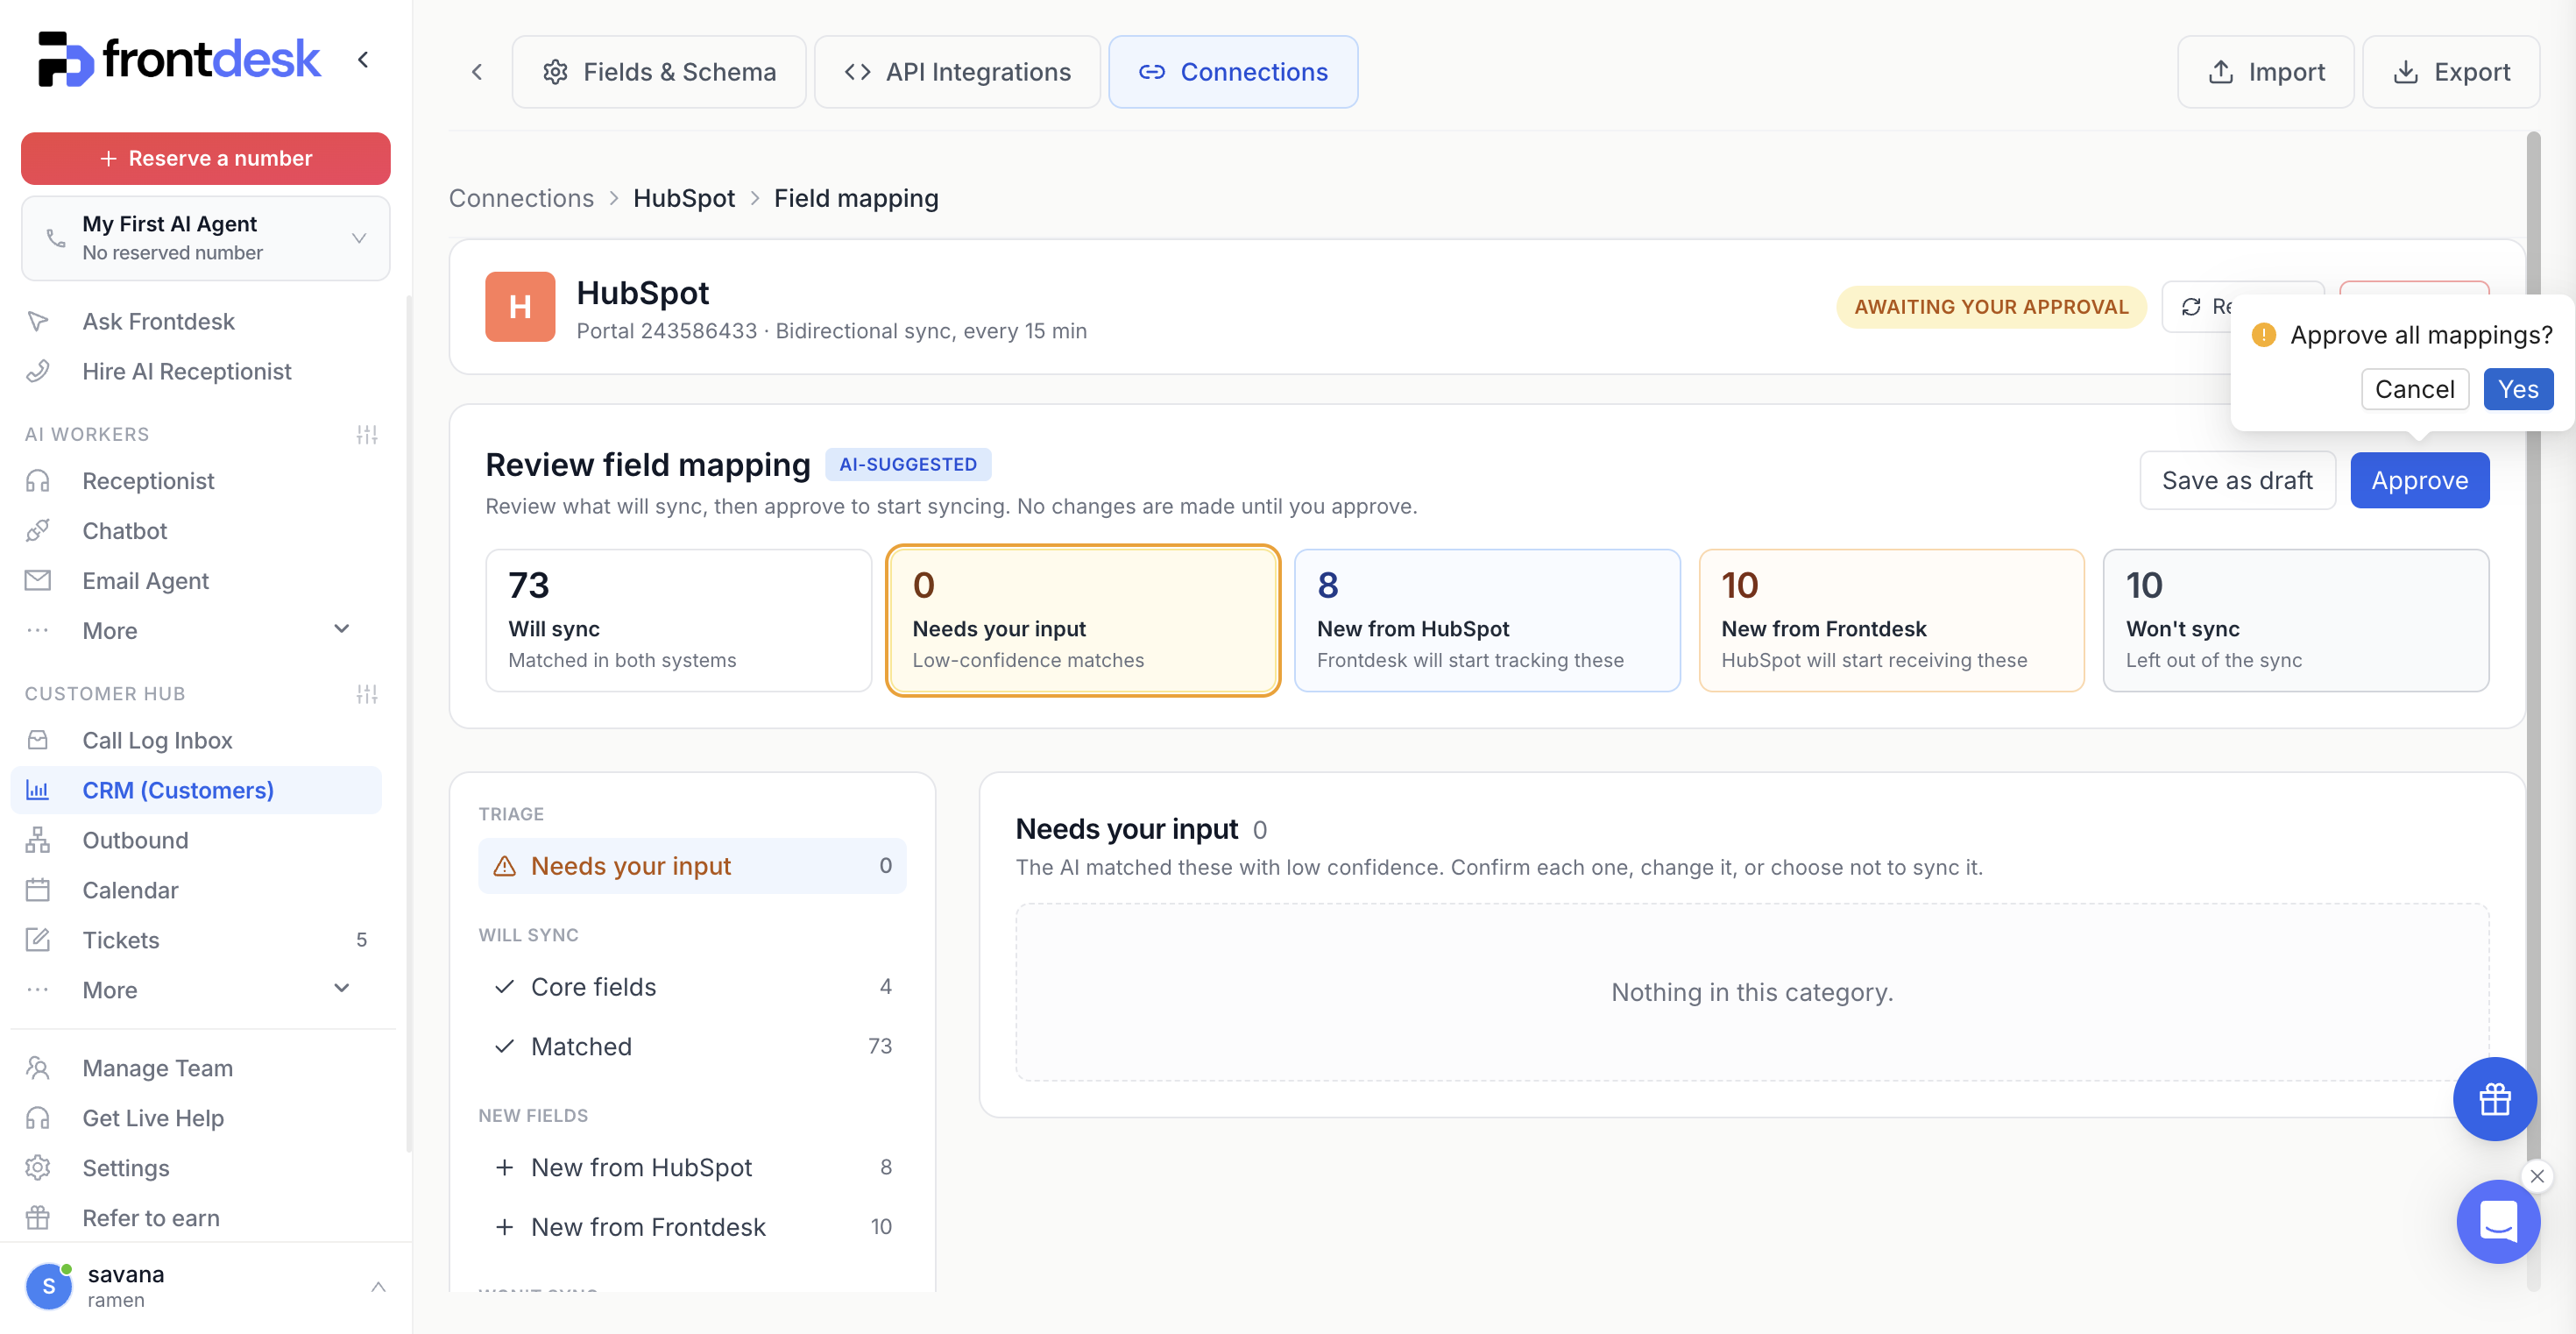
Task: Click the Chatbot icon in sidebar
Action: pyautogui.click(x=38, y=531)
